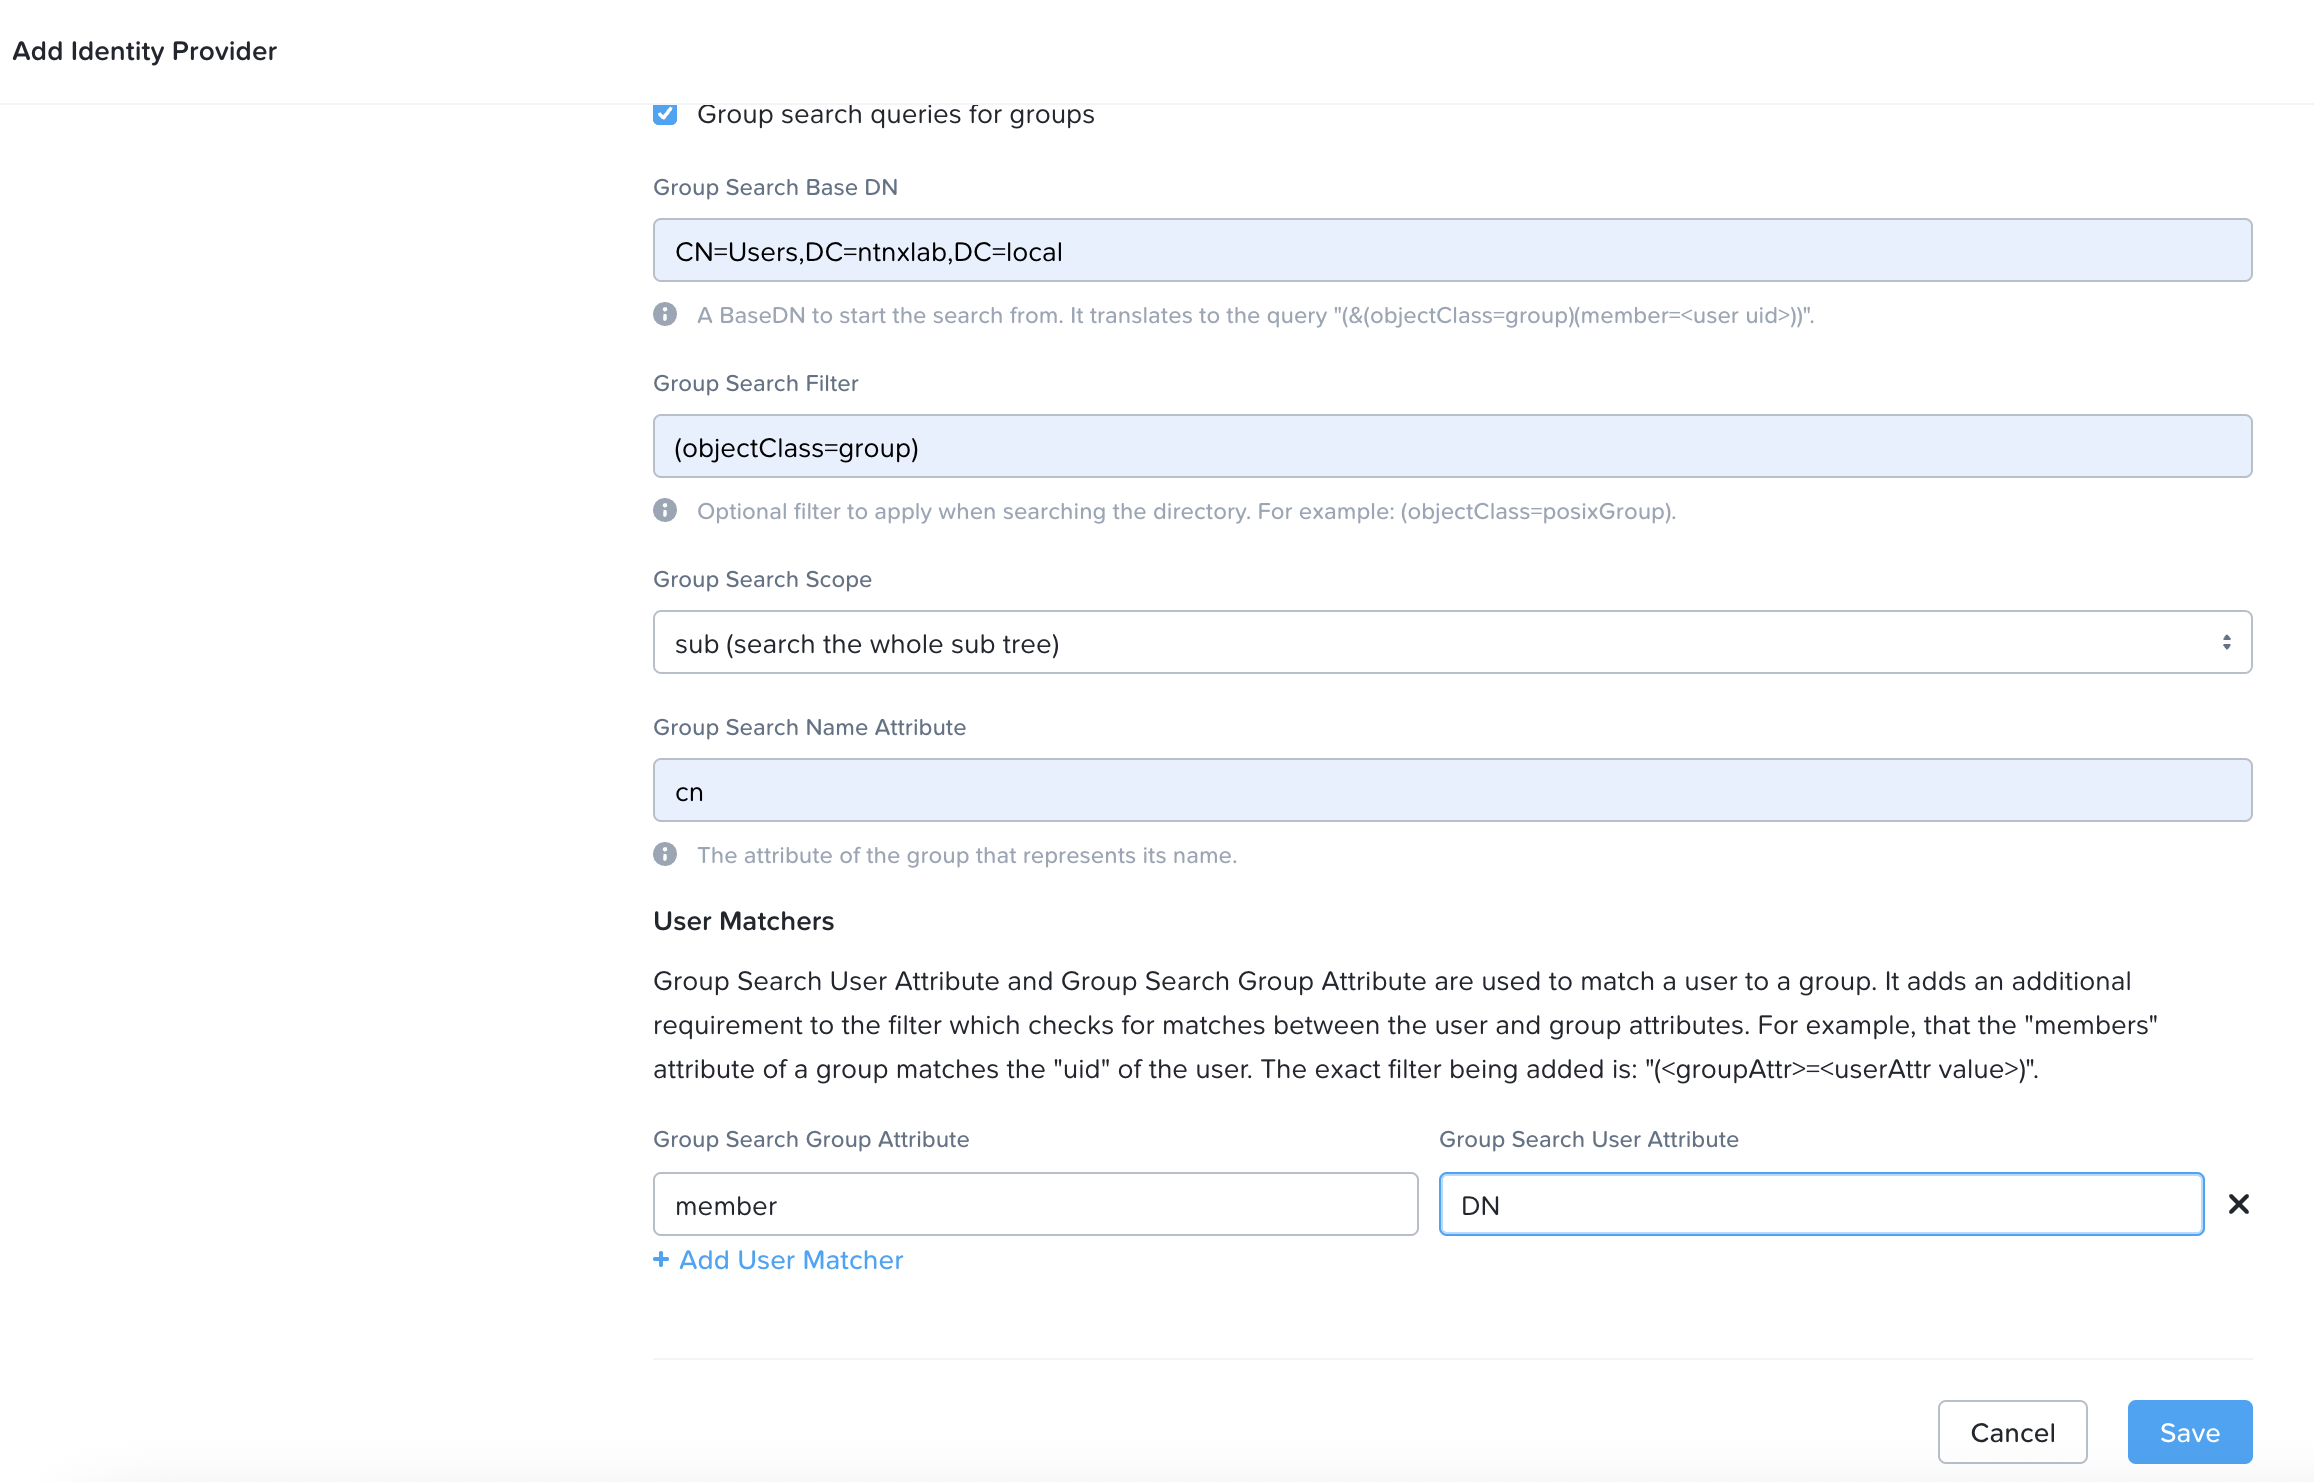The width and height of the screenshot is (2314, 1482).
Task: Uncheck Group search queries for groups
Action: coord(665,114)
